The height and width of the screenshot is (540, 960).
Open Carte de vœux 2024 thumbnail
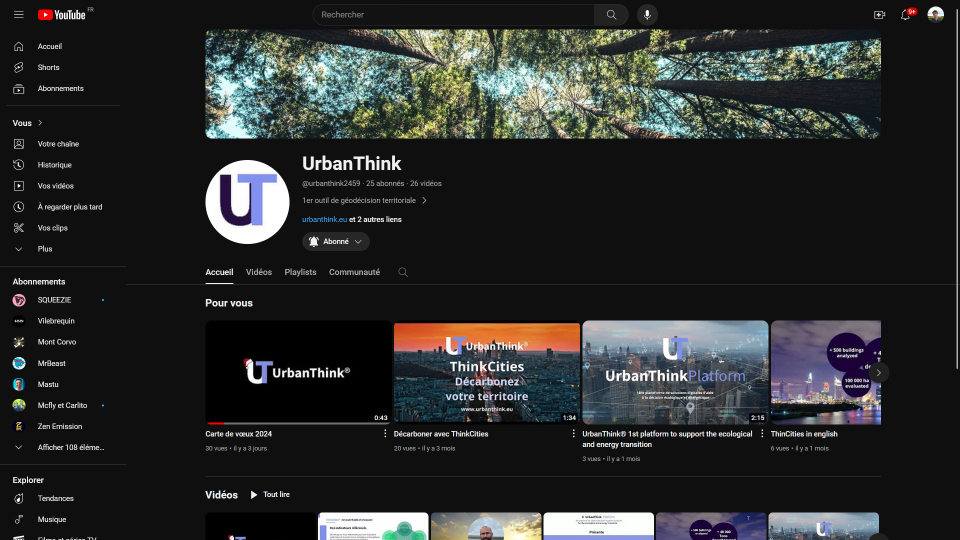[298, 372]
